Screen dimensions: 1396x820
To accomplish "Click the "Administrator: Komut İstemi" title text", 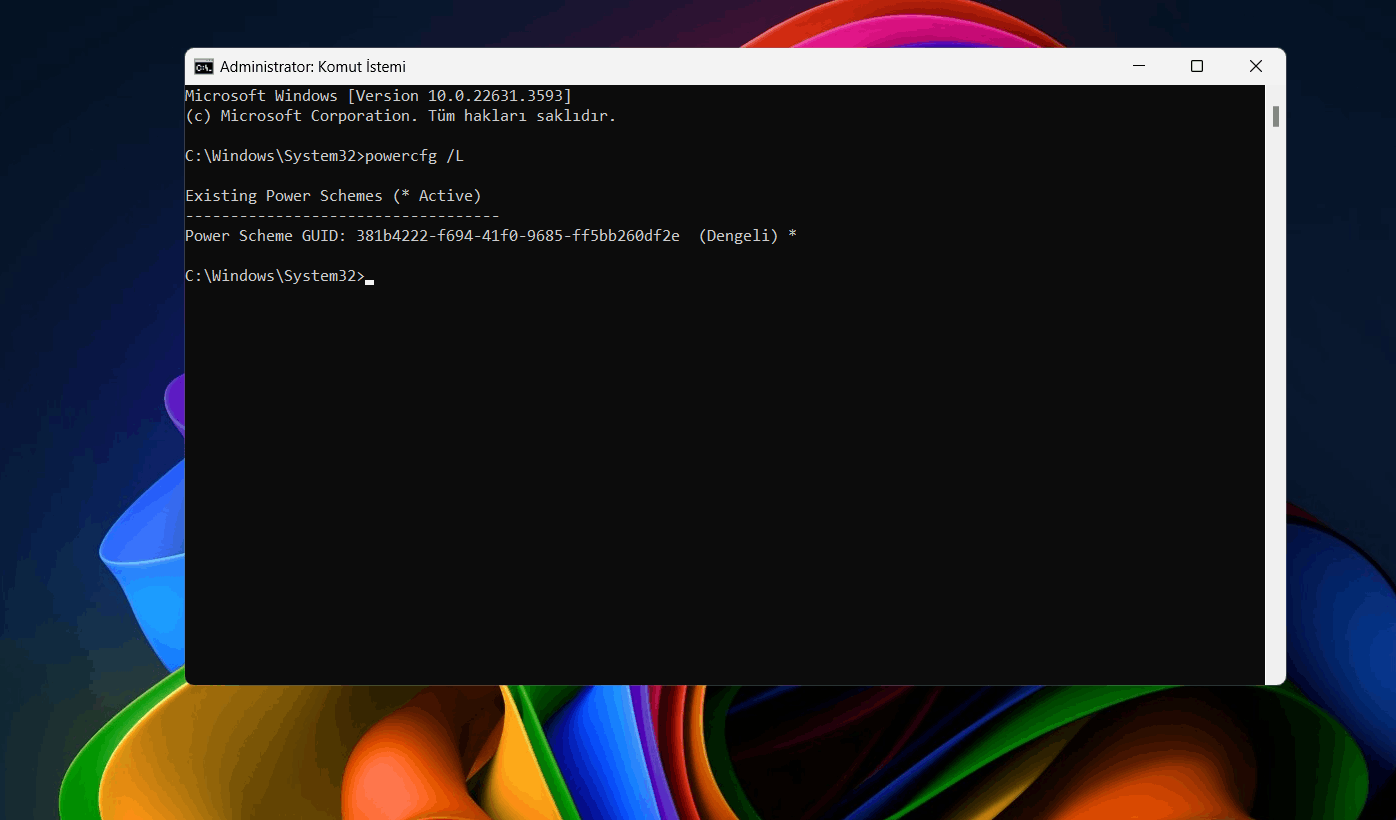I will point(313,67).
